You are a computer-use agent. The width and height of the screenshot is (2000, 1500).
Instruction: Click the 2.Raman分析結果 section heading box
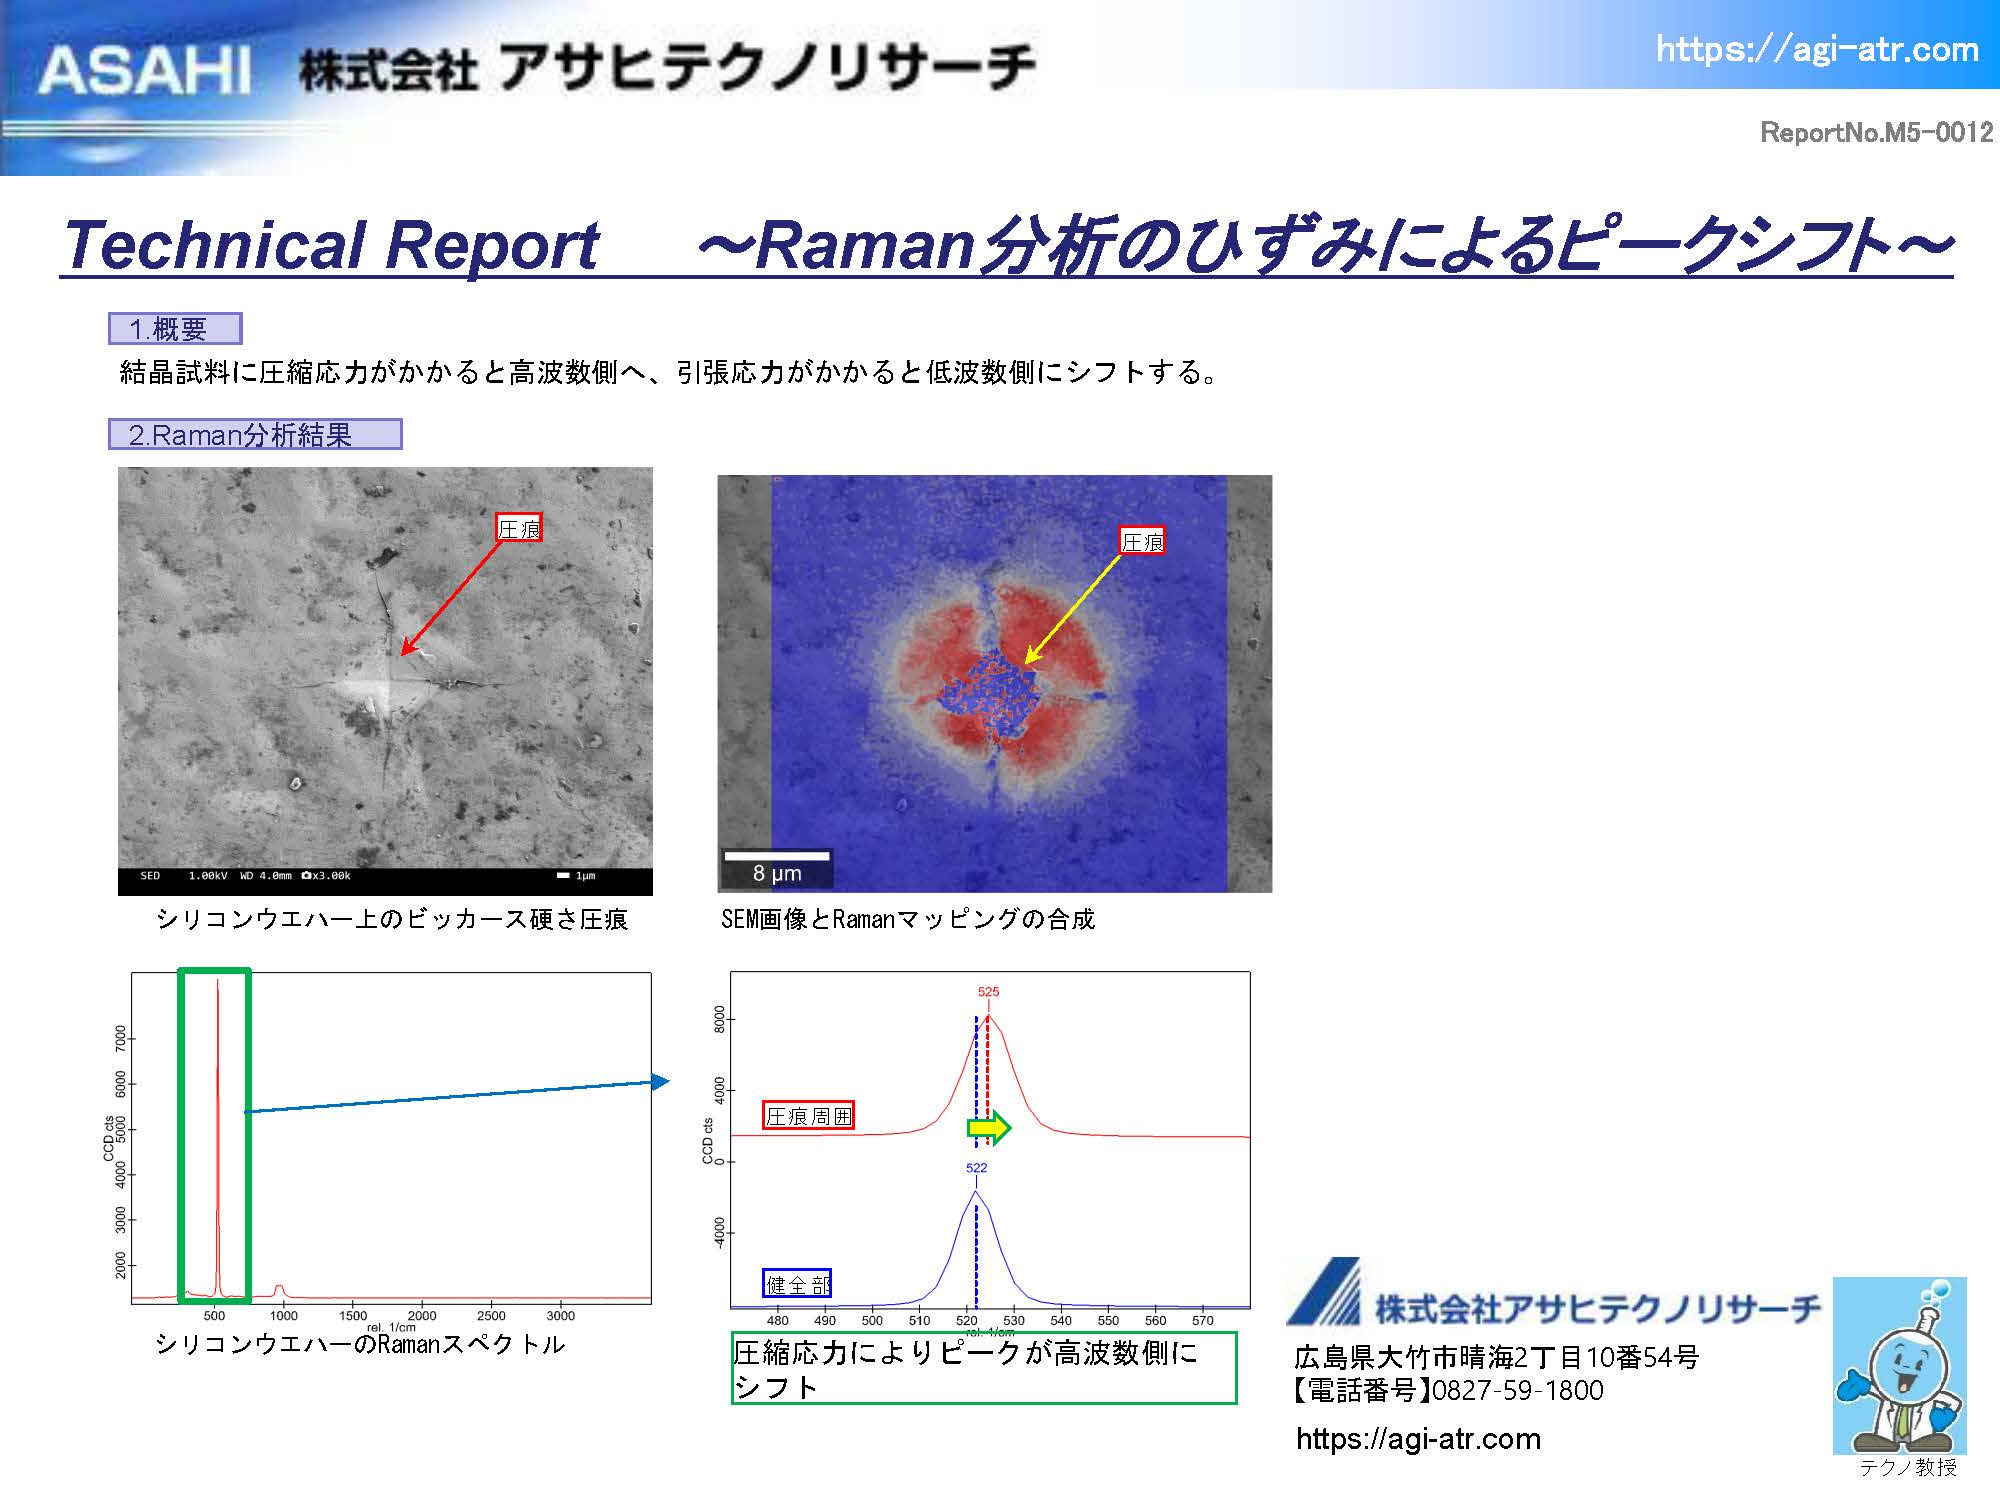click(254, 434)
